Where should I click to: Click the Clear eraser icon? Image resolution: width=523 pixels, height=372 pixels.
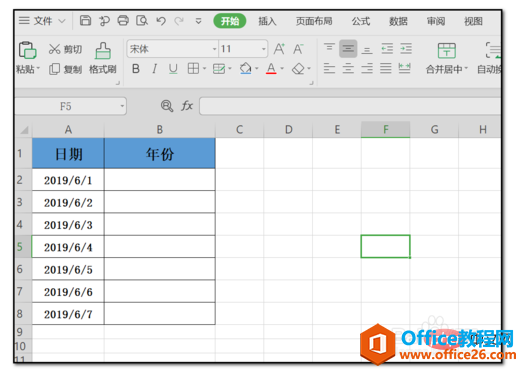pyautogui.click(x=298, y=69)
